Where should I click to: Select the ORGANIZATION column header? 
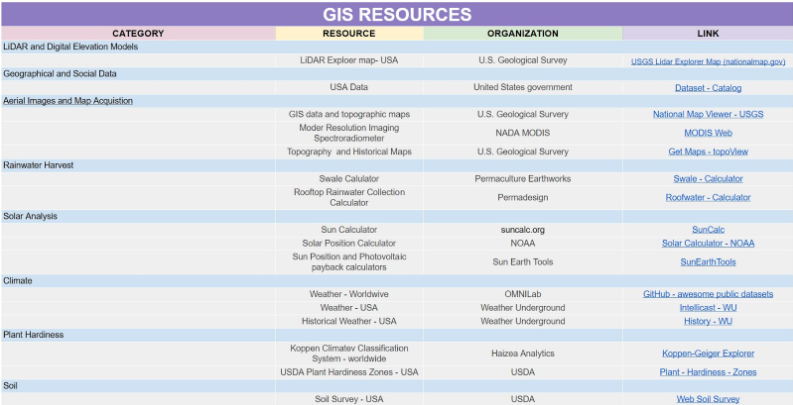[523, 33]
